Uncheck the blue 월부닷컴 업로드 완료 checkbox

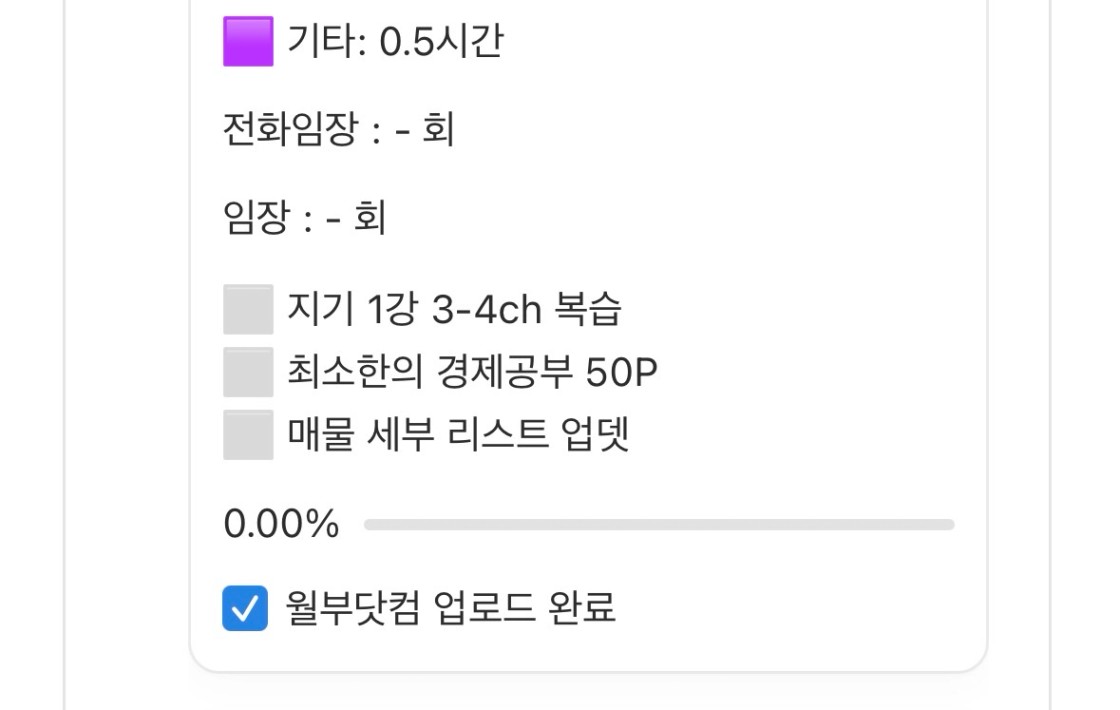click(x=245, y=608)
